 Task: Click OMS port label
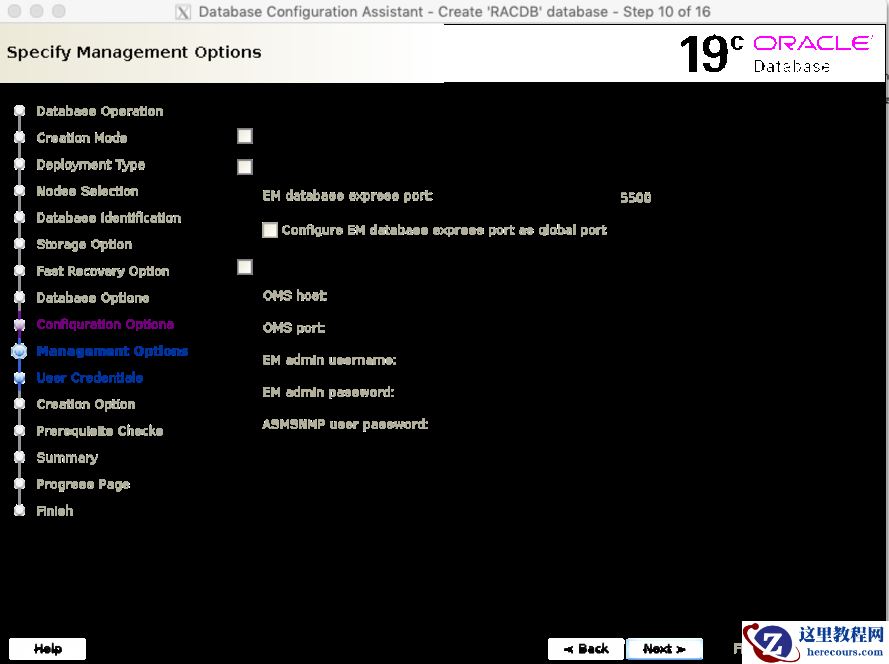click(x=294, y=328)
